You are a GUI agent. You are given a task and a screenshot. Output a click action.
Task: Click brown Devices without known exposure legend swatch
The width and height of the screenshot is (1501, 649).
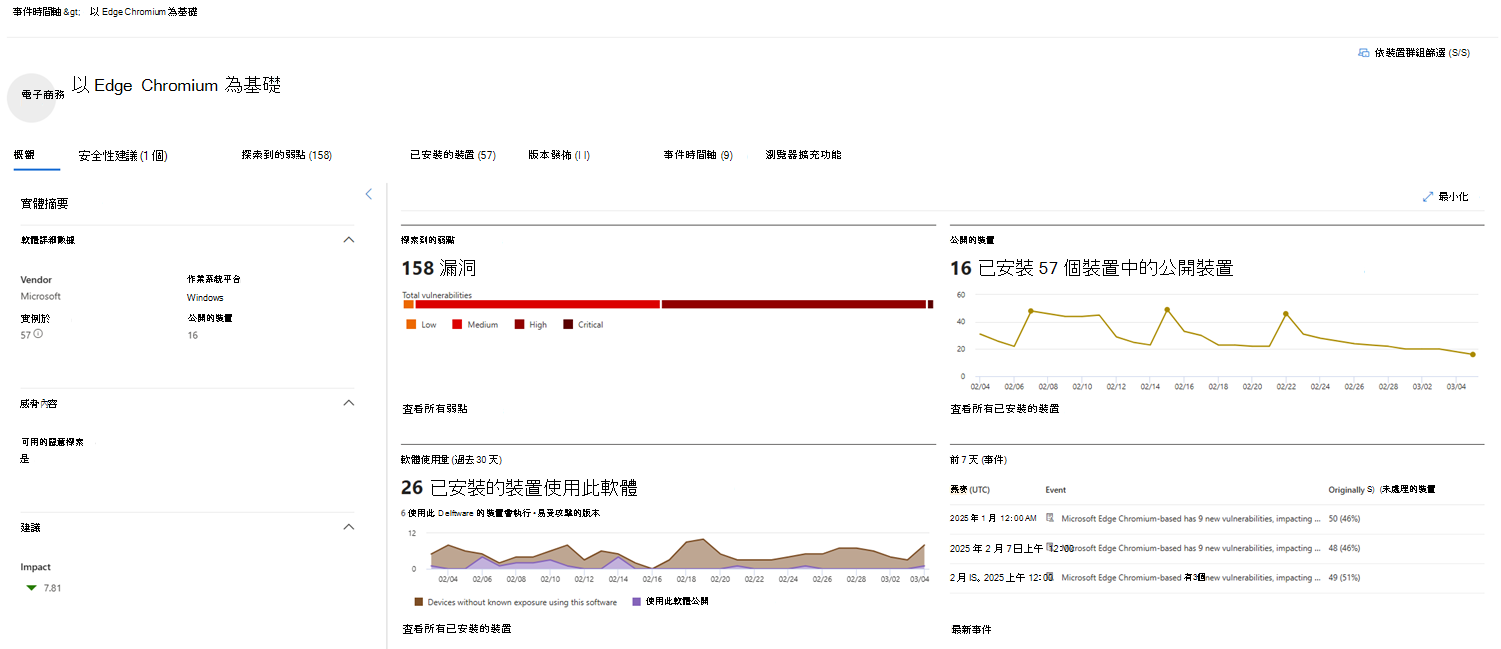click(x=418, y=602)
